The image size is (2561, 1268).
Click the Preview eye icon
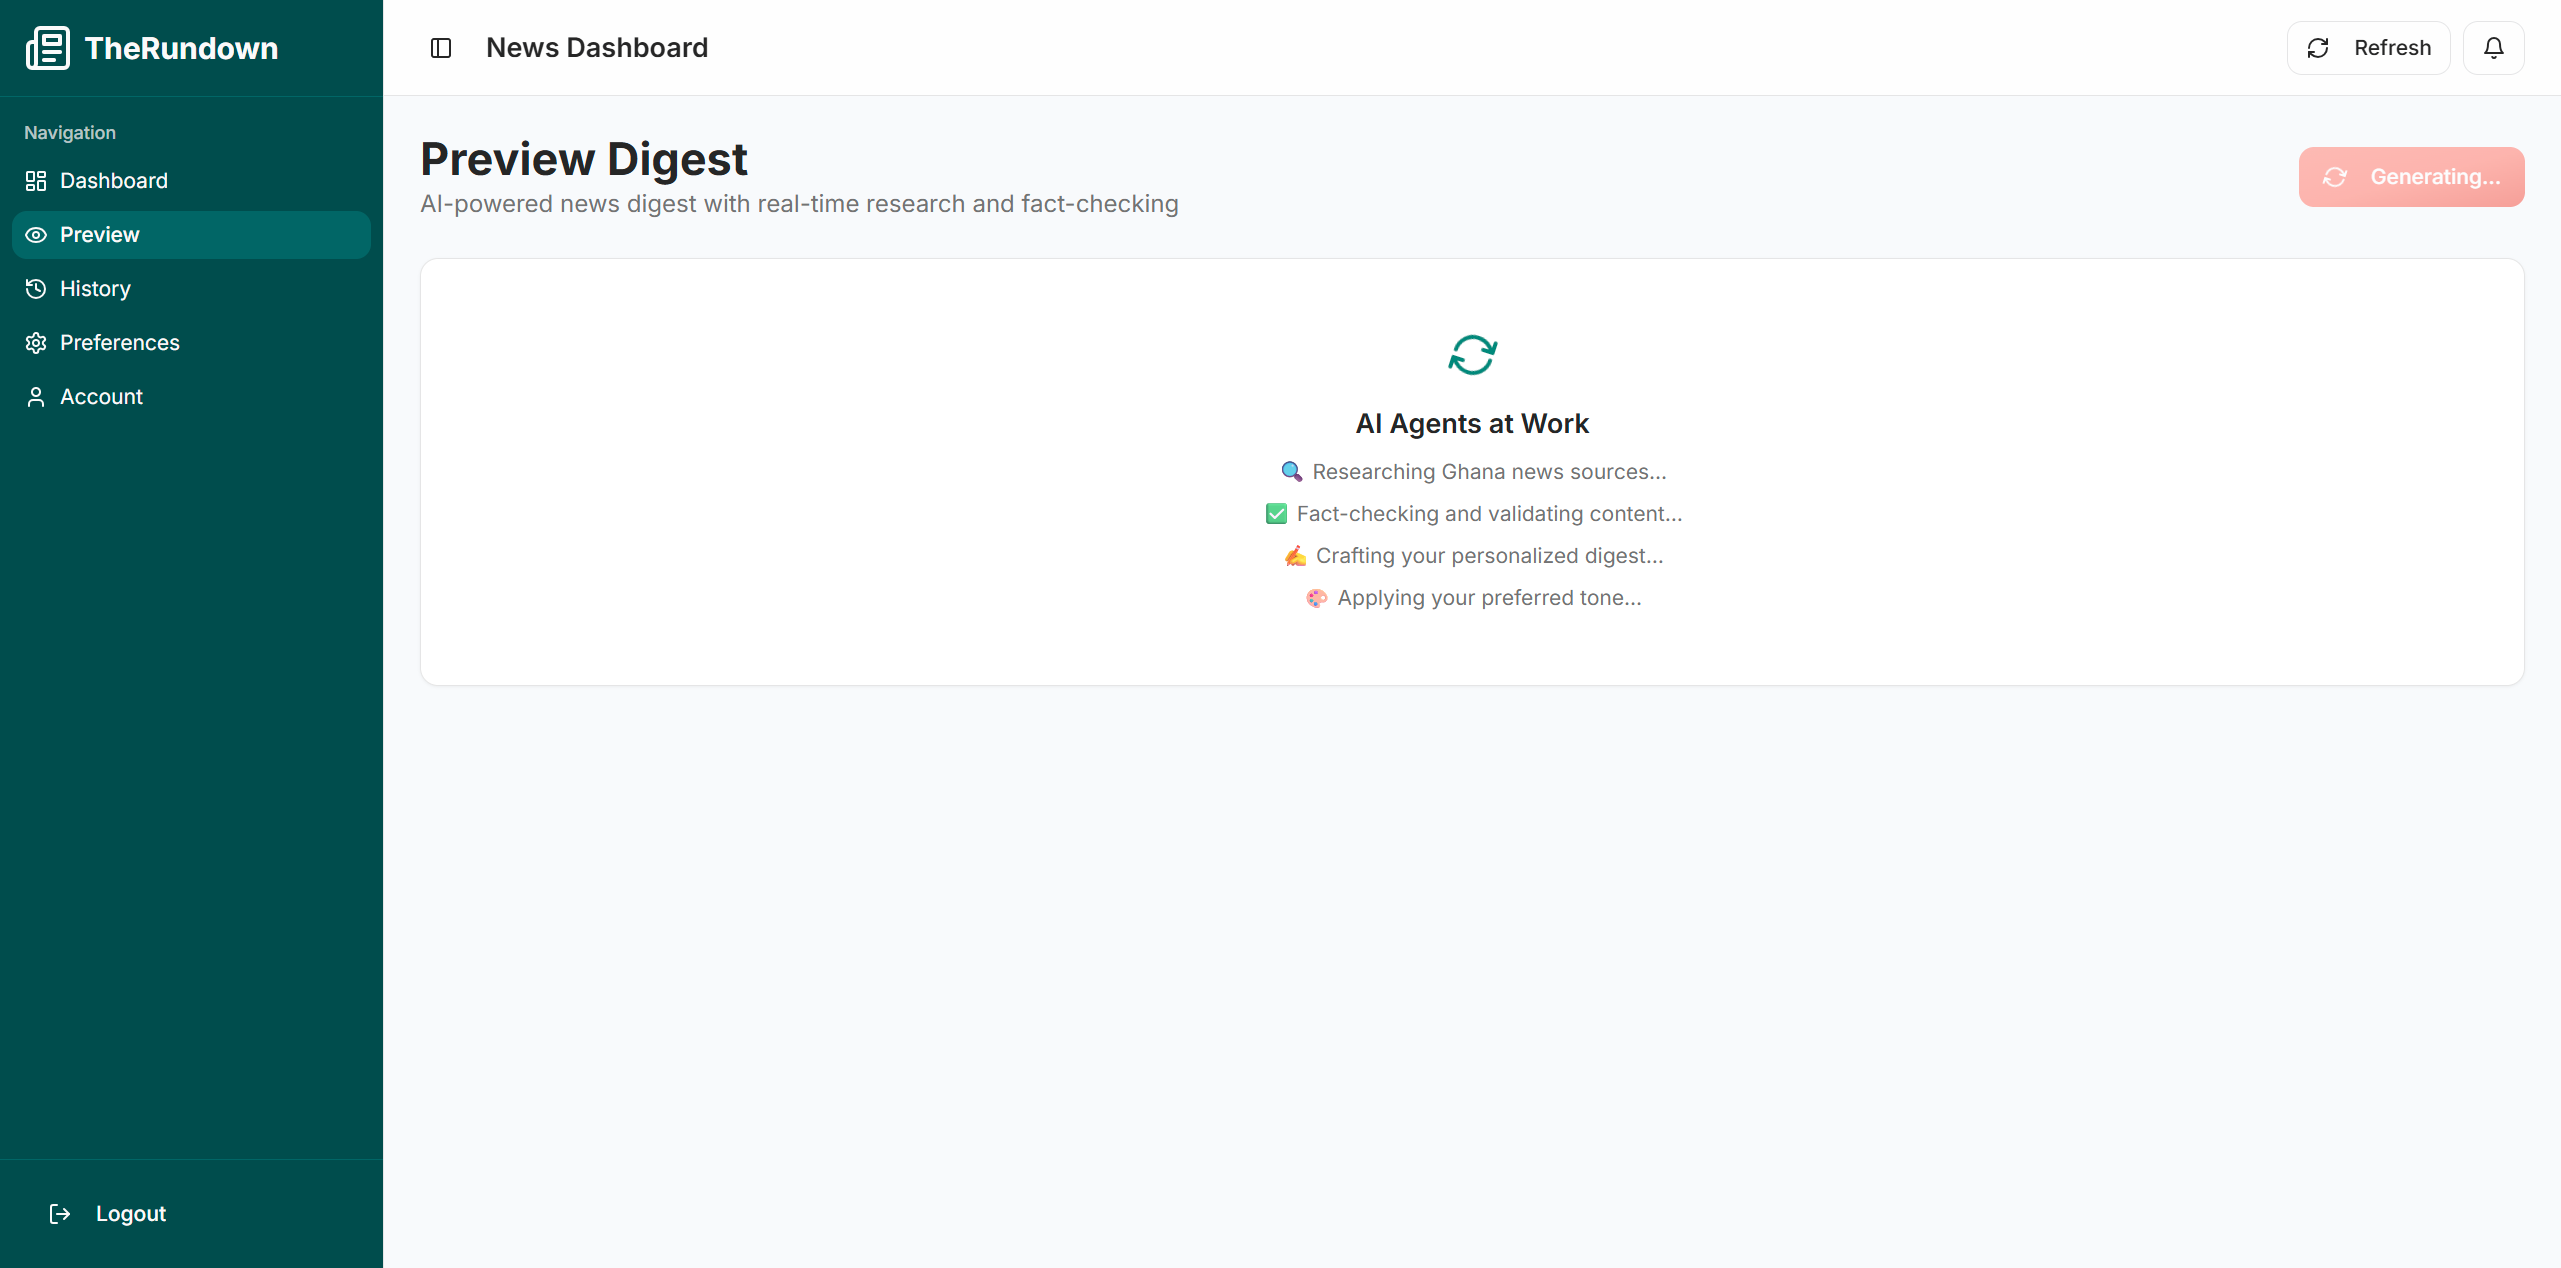(36, 235)
